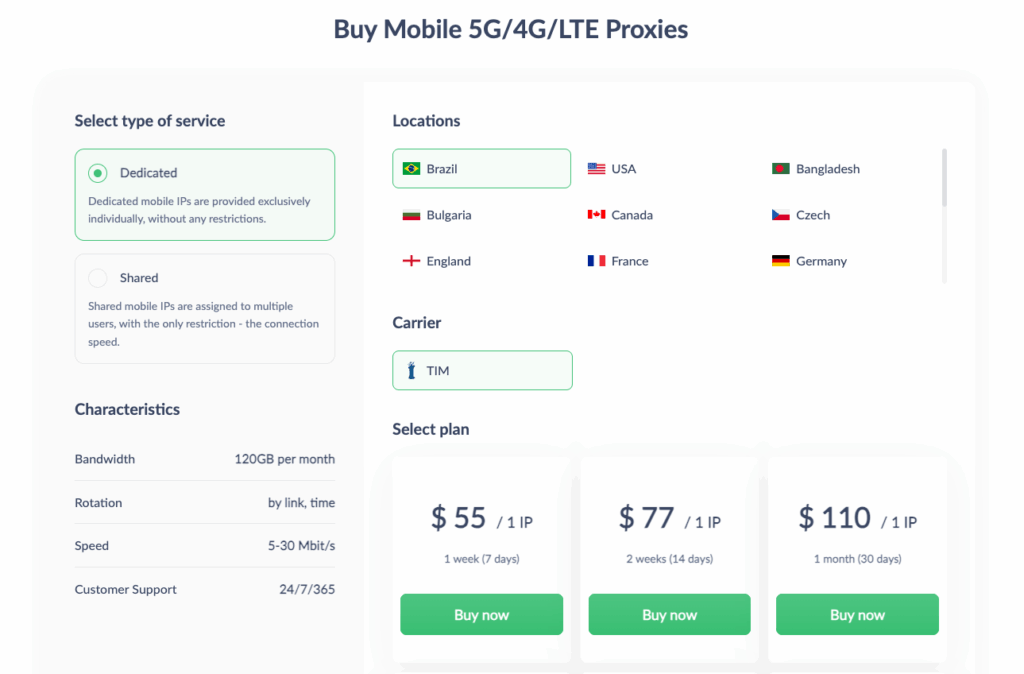Click the locations list scrollbar

point(944,178)
